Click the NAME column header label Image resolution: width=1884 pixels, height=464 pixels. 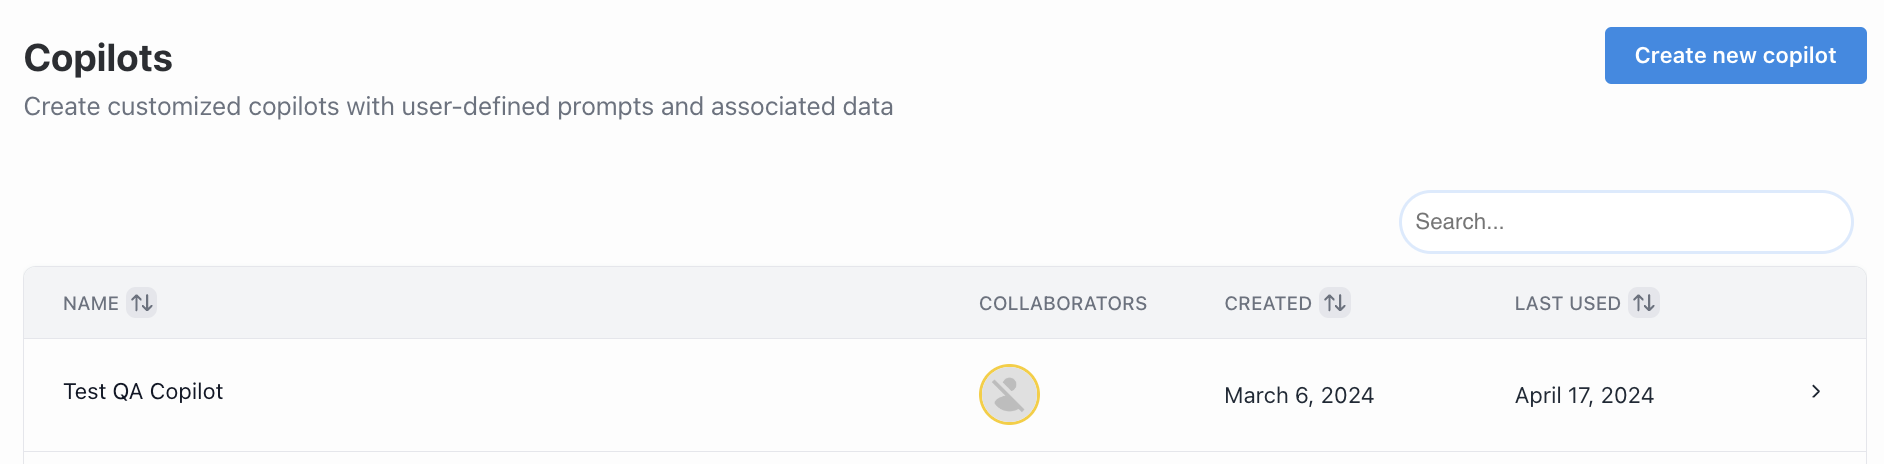click(90, 304)
